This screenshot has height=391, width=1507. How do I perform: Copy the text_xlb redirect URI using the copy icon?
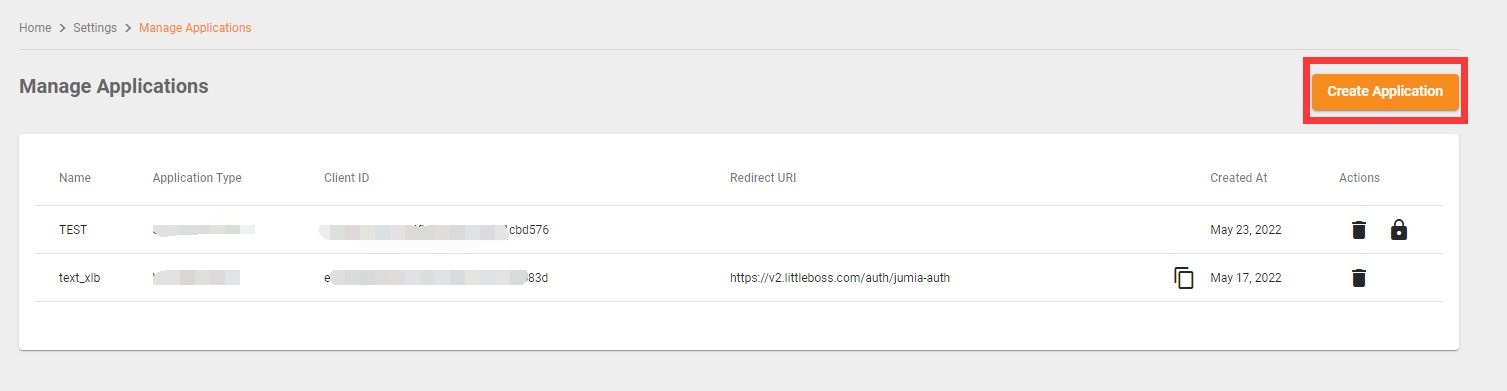(x=1184, y=278)
